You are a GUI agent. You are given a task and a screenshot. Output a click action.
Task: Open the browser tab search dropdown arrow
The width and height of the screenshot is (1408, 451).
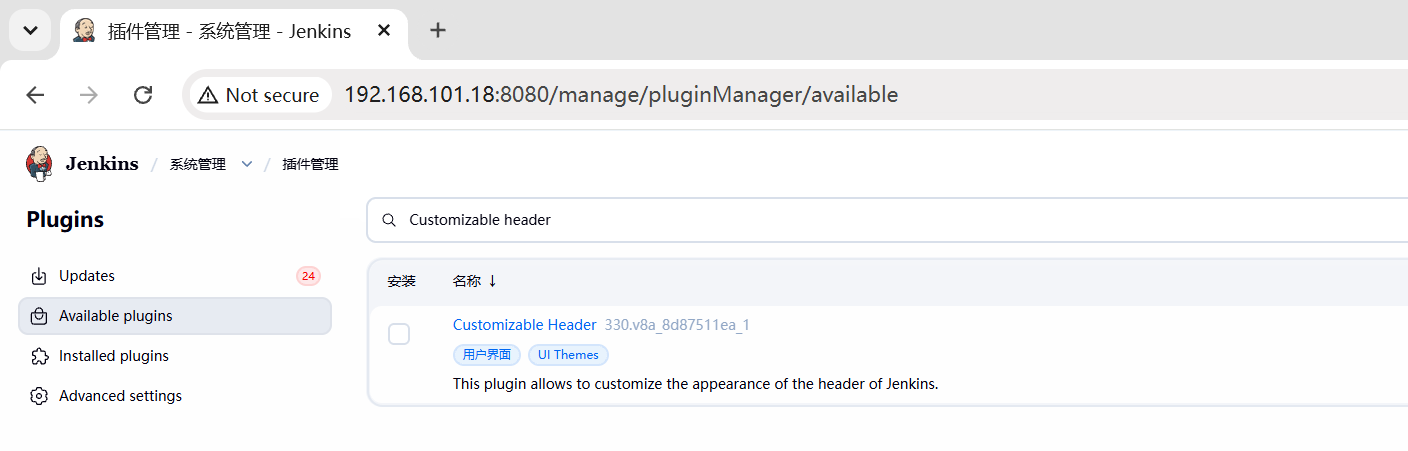pos(30,30)
